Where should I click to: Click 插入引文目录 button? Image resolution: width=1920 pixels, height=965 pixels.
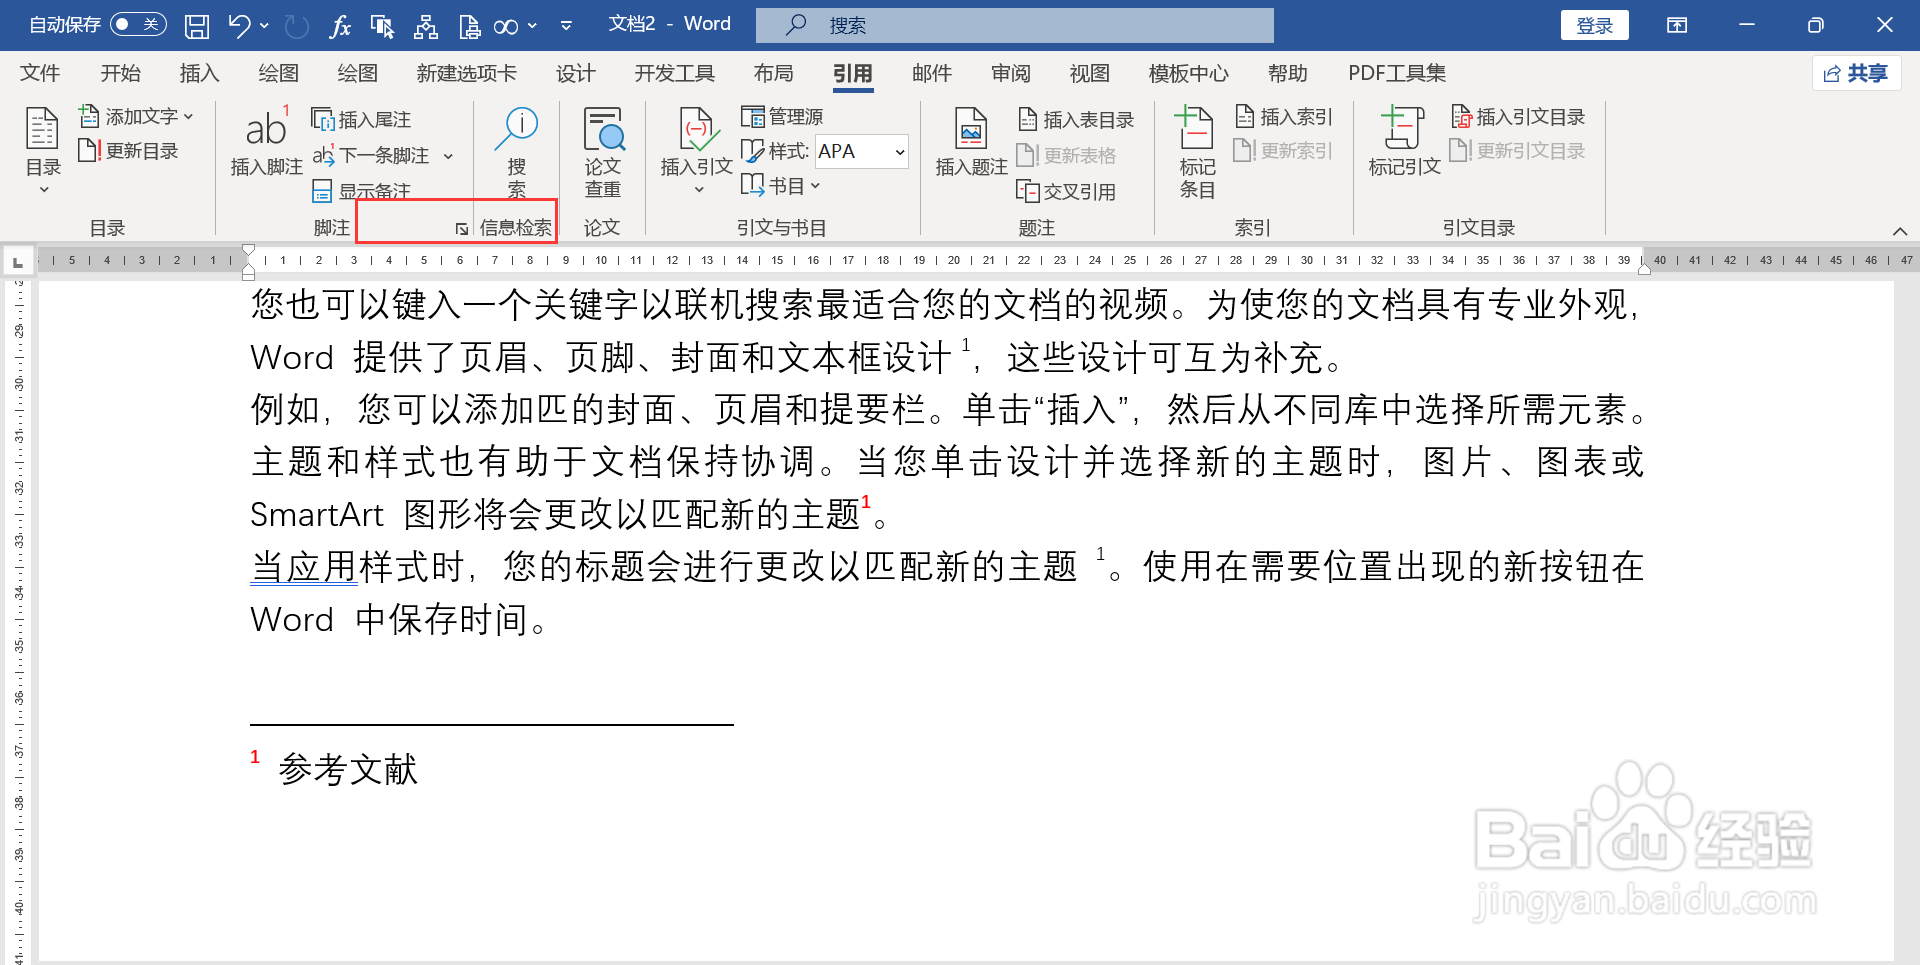(1518, 117)
